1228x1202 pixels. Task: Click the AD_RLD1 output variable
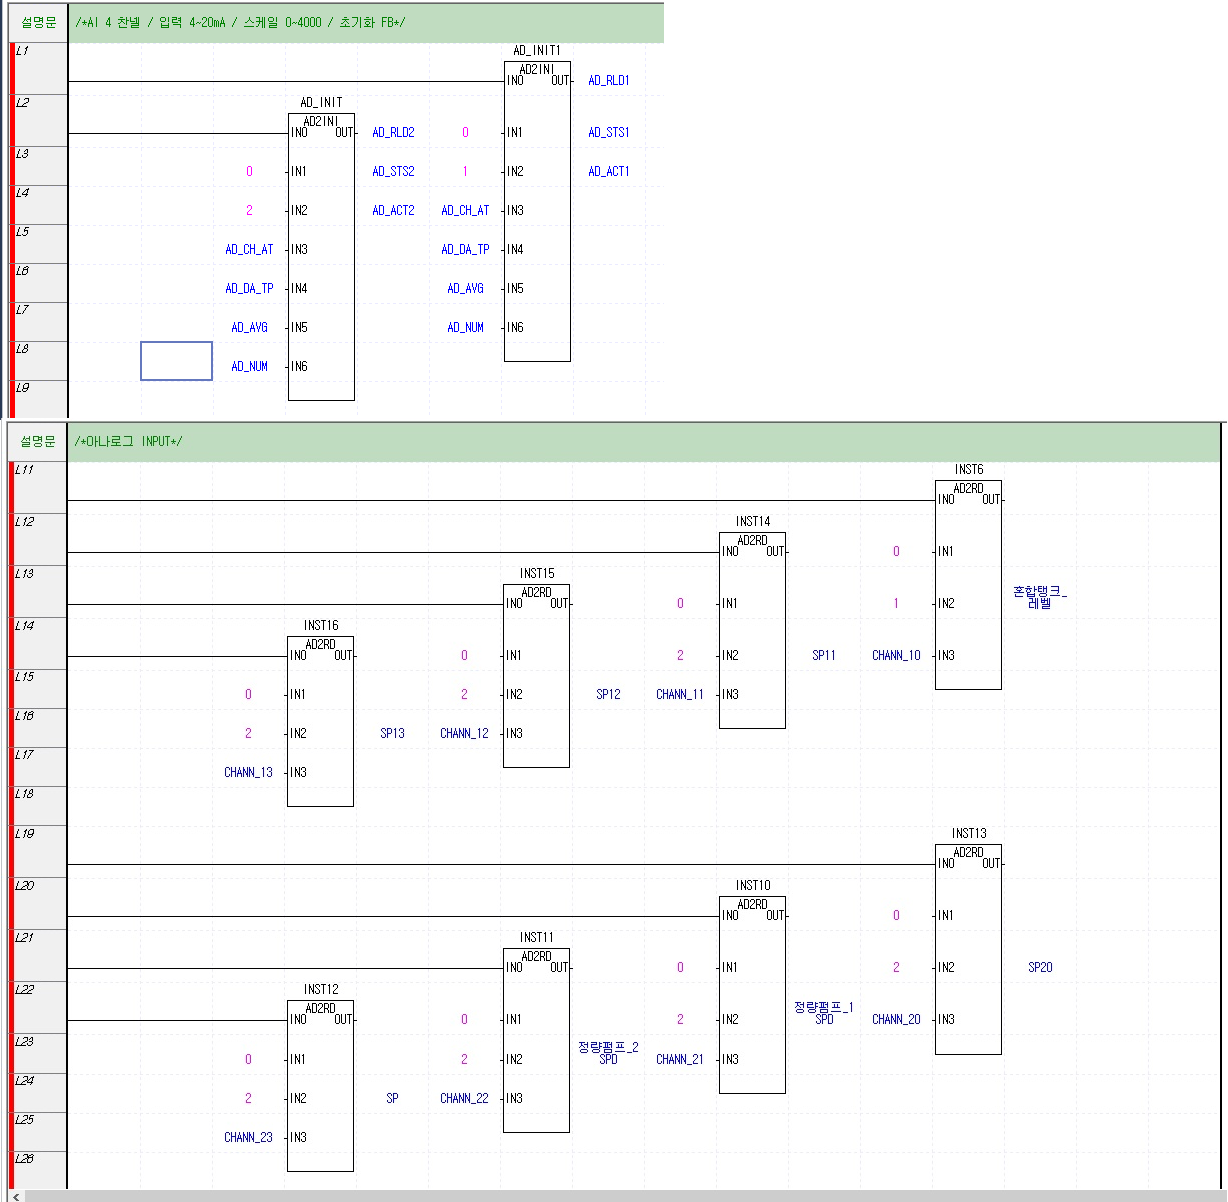click(610, 81)
